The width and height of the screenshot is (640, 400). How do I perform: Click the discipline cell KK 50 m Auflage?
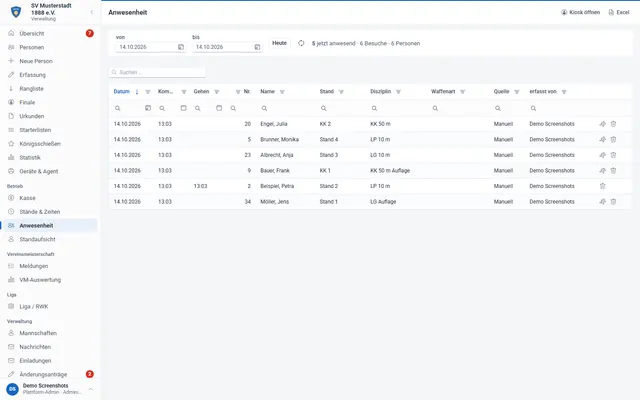(x=390, y=171)
